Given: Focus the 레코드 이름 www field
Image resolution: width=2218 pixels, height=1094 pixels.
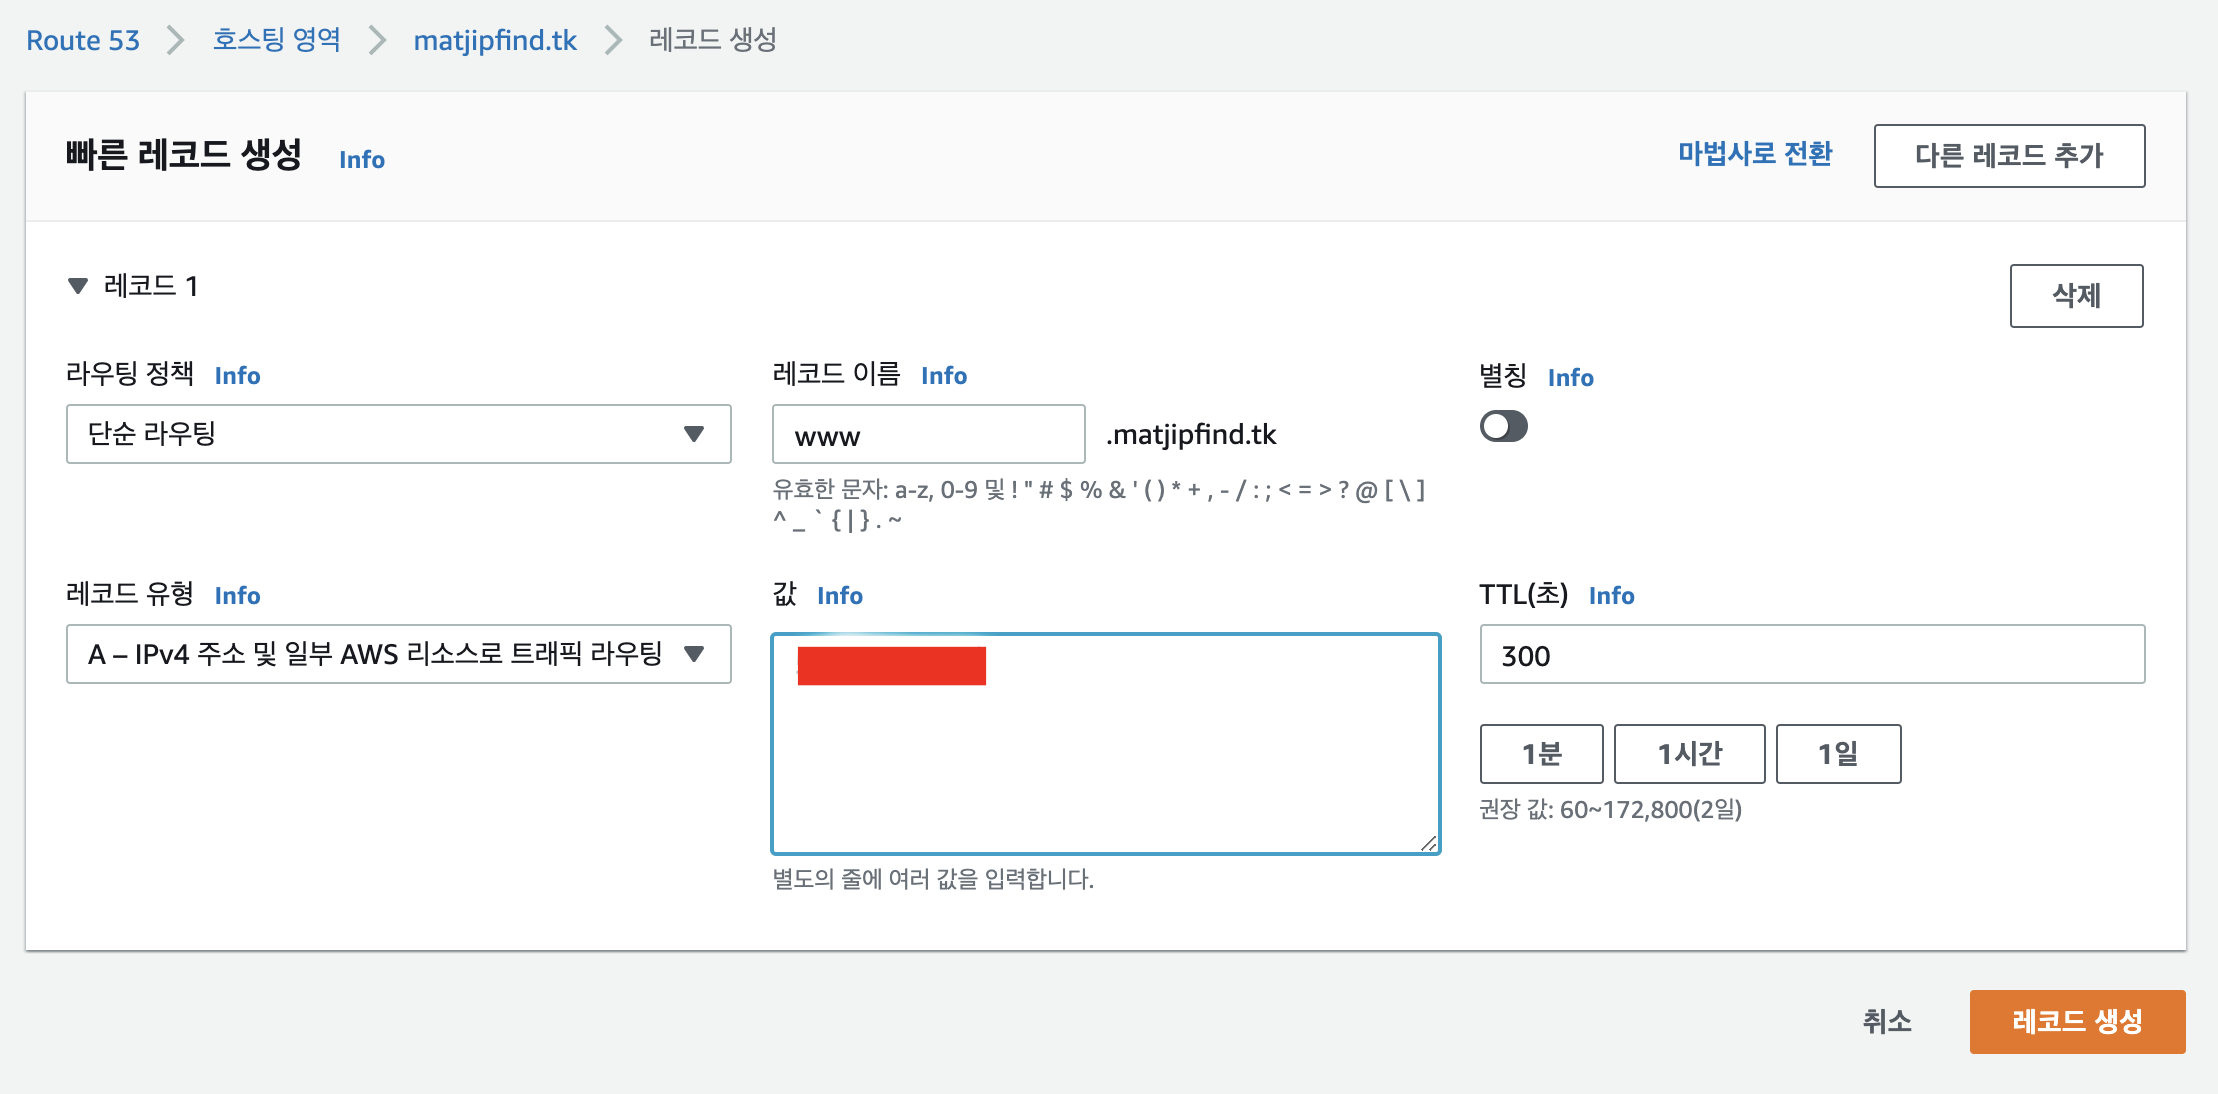Looking at the screenshot, I should [x=928, y=435].
